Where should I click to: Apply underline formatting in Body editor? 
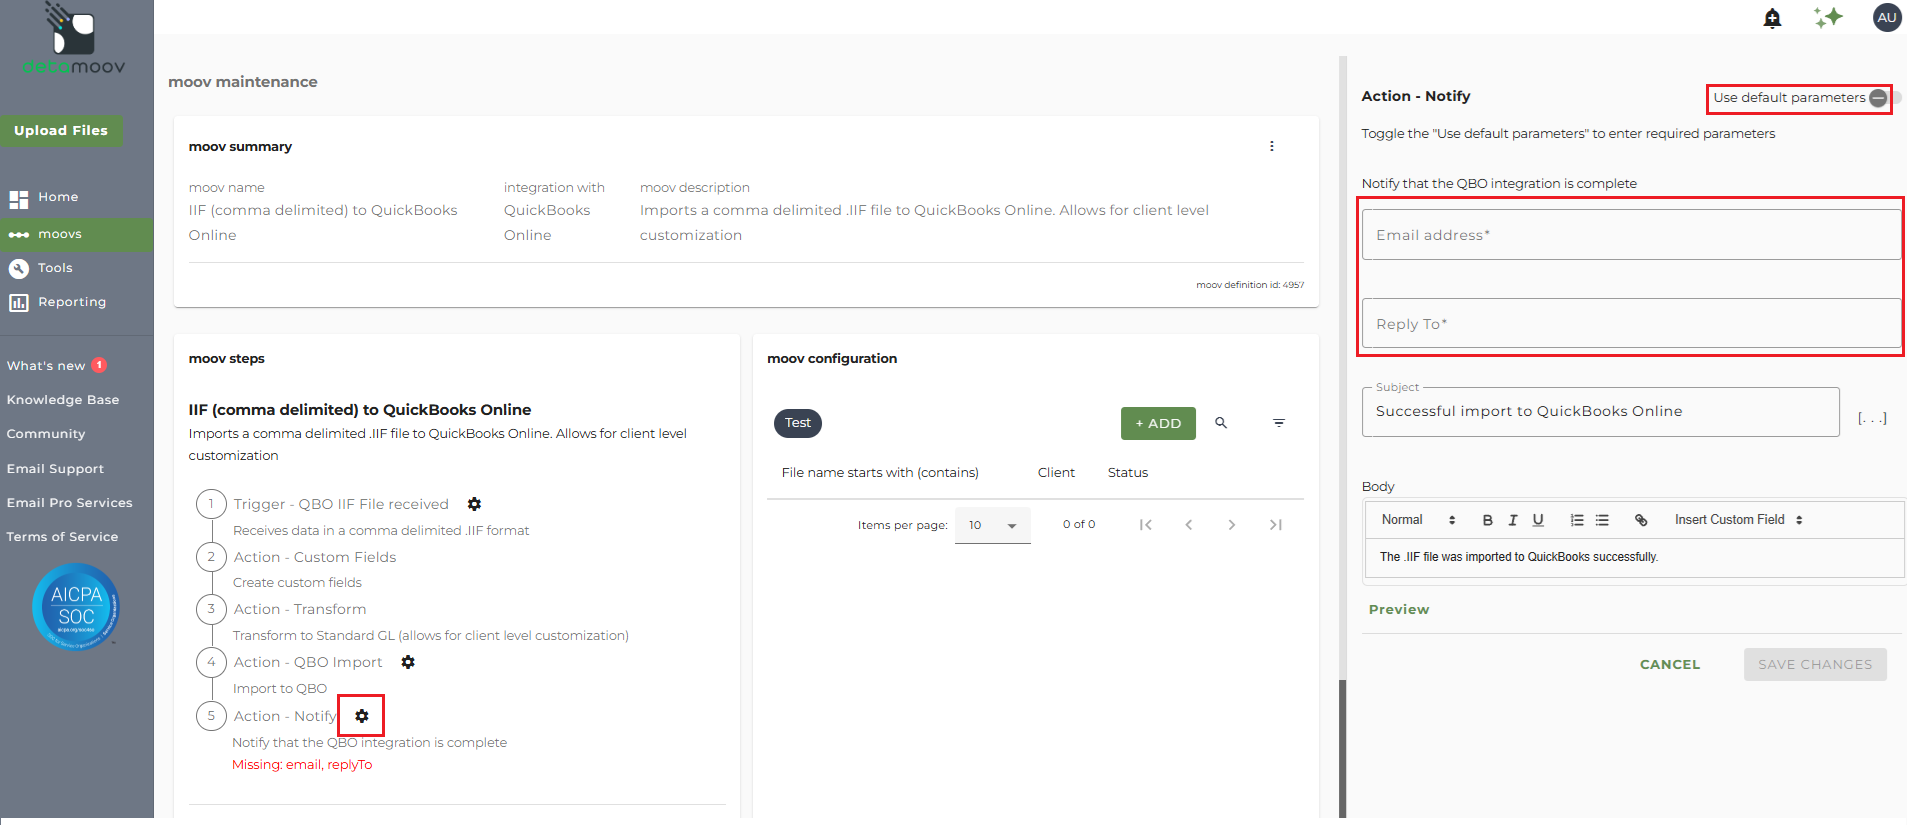coord(1538,520)
